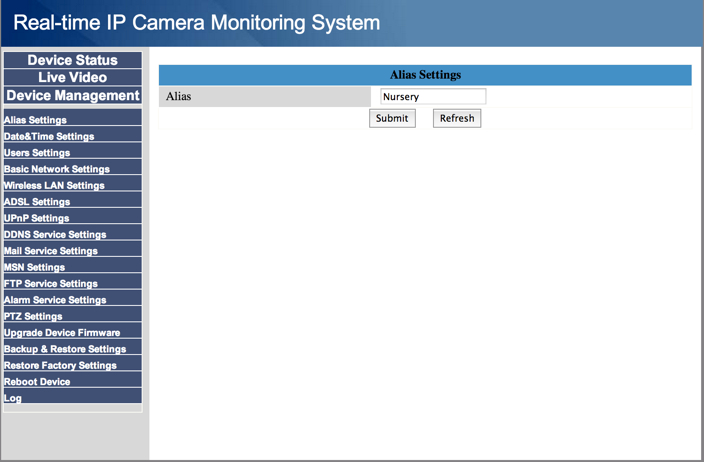Screen dimensions: 704x462
Task: Open FTP Service Settings
Action: (x=72, y=282)
